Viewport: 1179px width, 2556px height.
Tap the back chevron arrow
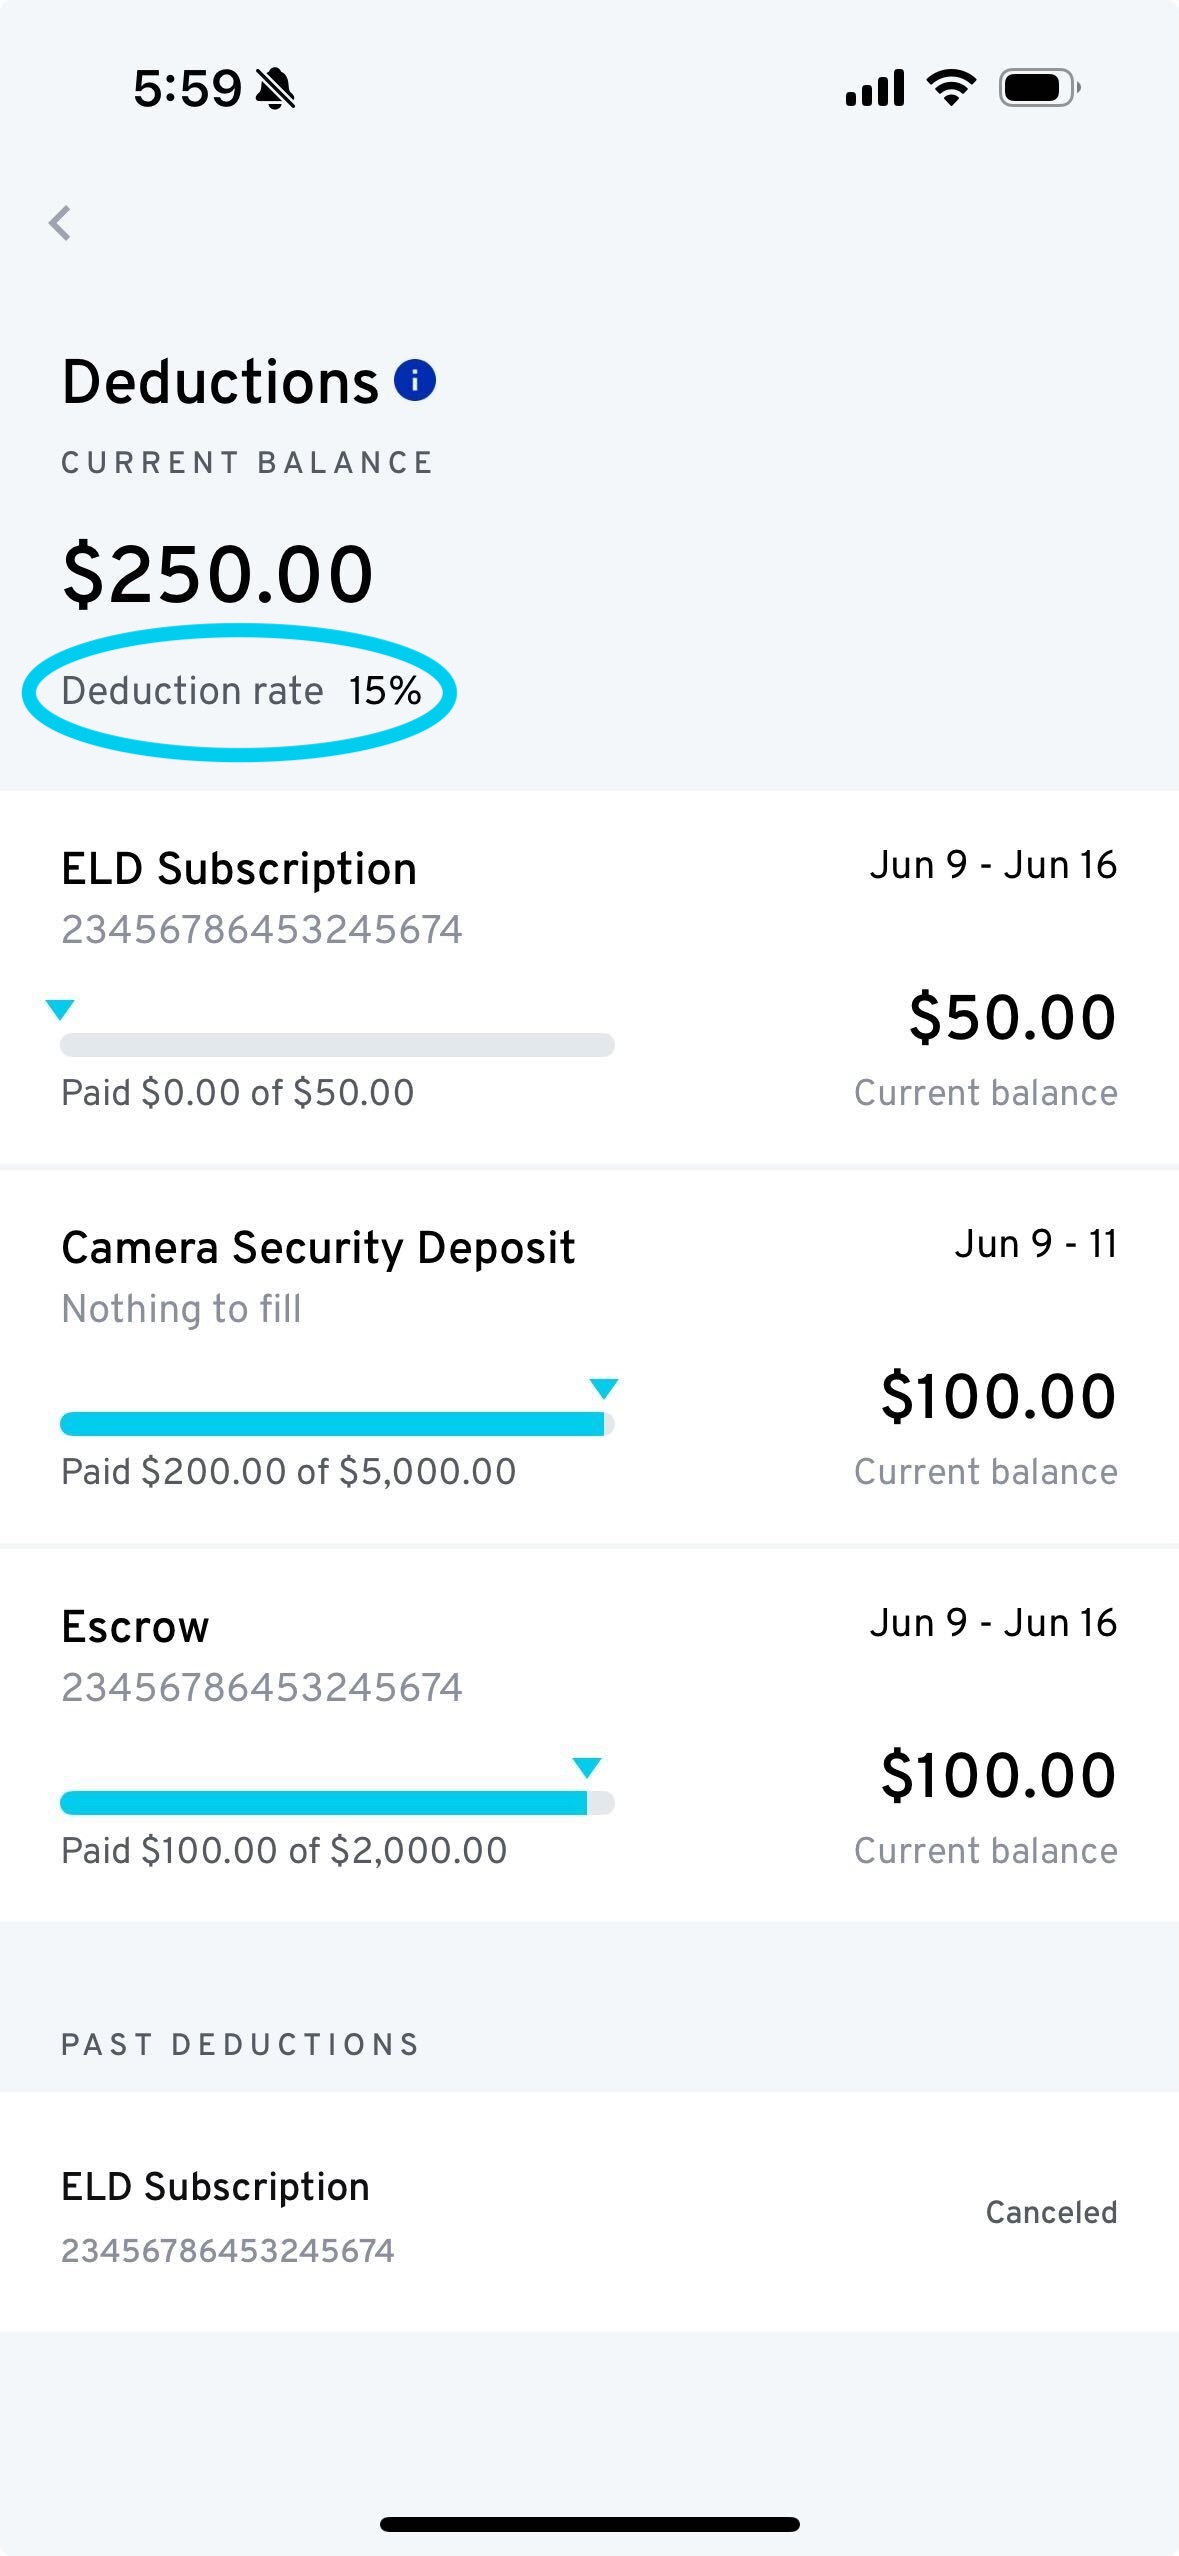[x=60, y=223]
